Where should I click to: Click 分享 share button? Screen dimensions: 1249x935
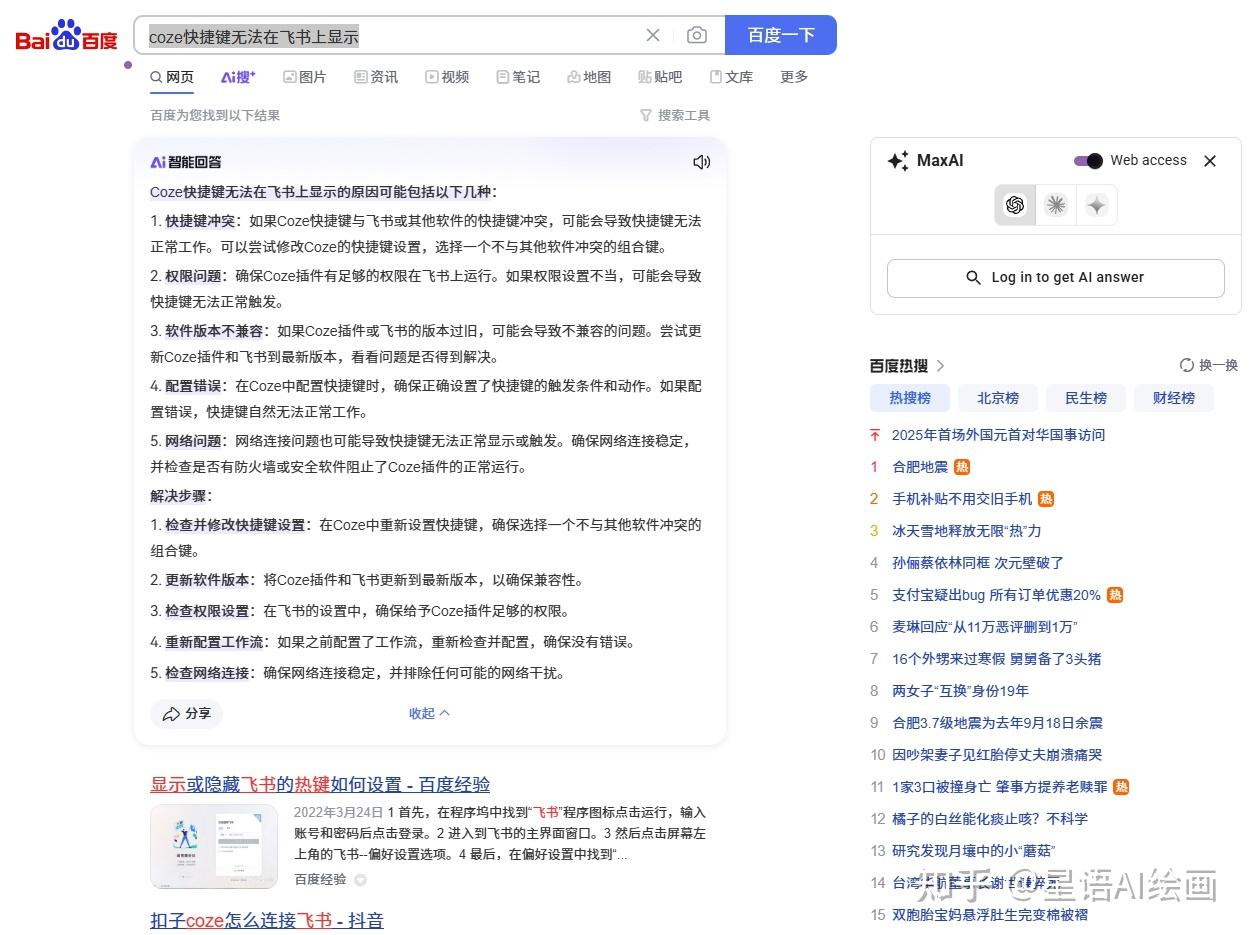pyautogui.click(x=186, y=713)
